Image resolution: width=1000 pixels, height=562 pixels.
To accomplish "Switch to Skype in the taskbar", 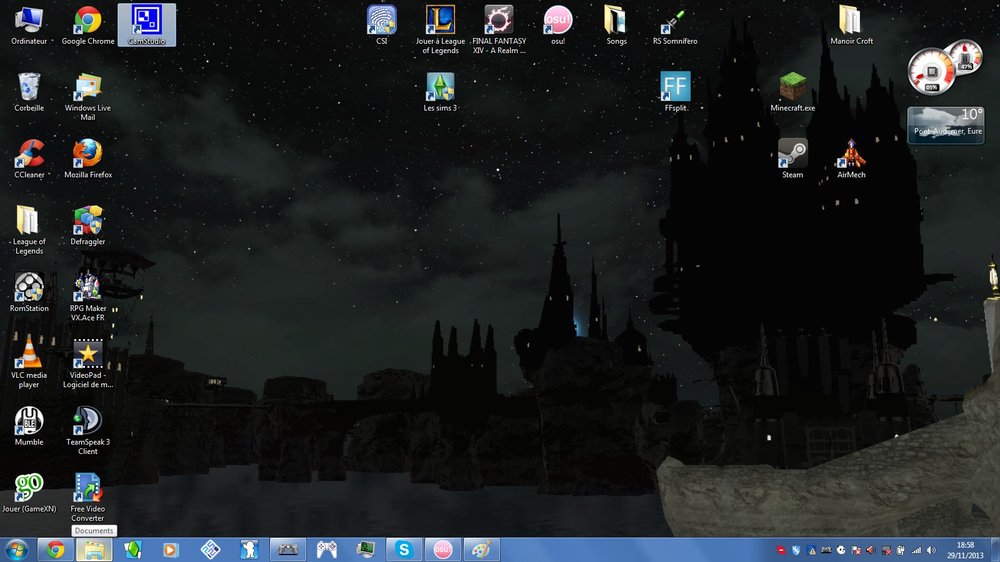I will (404, 550).
